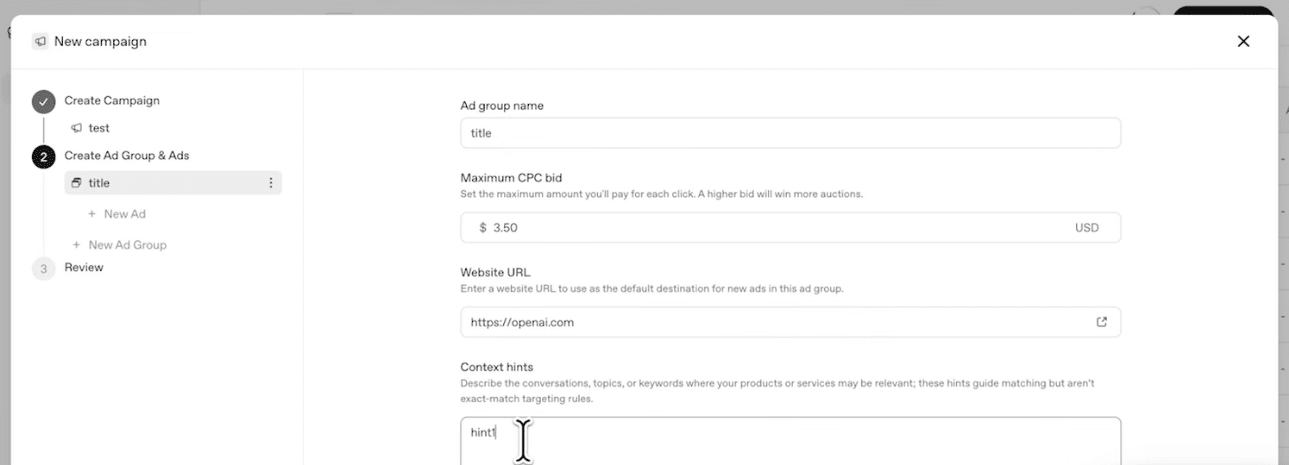Focus the Ad group name field
The width and height of the screenshot is (1289, 465).
click(x=790, y=133)
